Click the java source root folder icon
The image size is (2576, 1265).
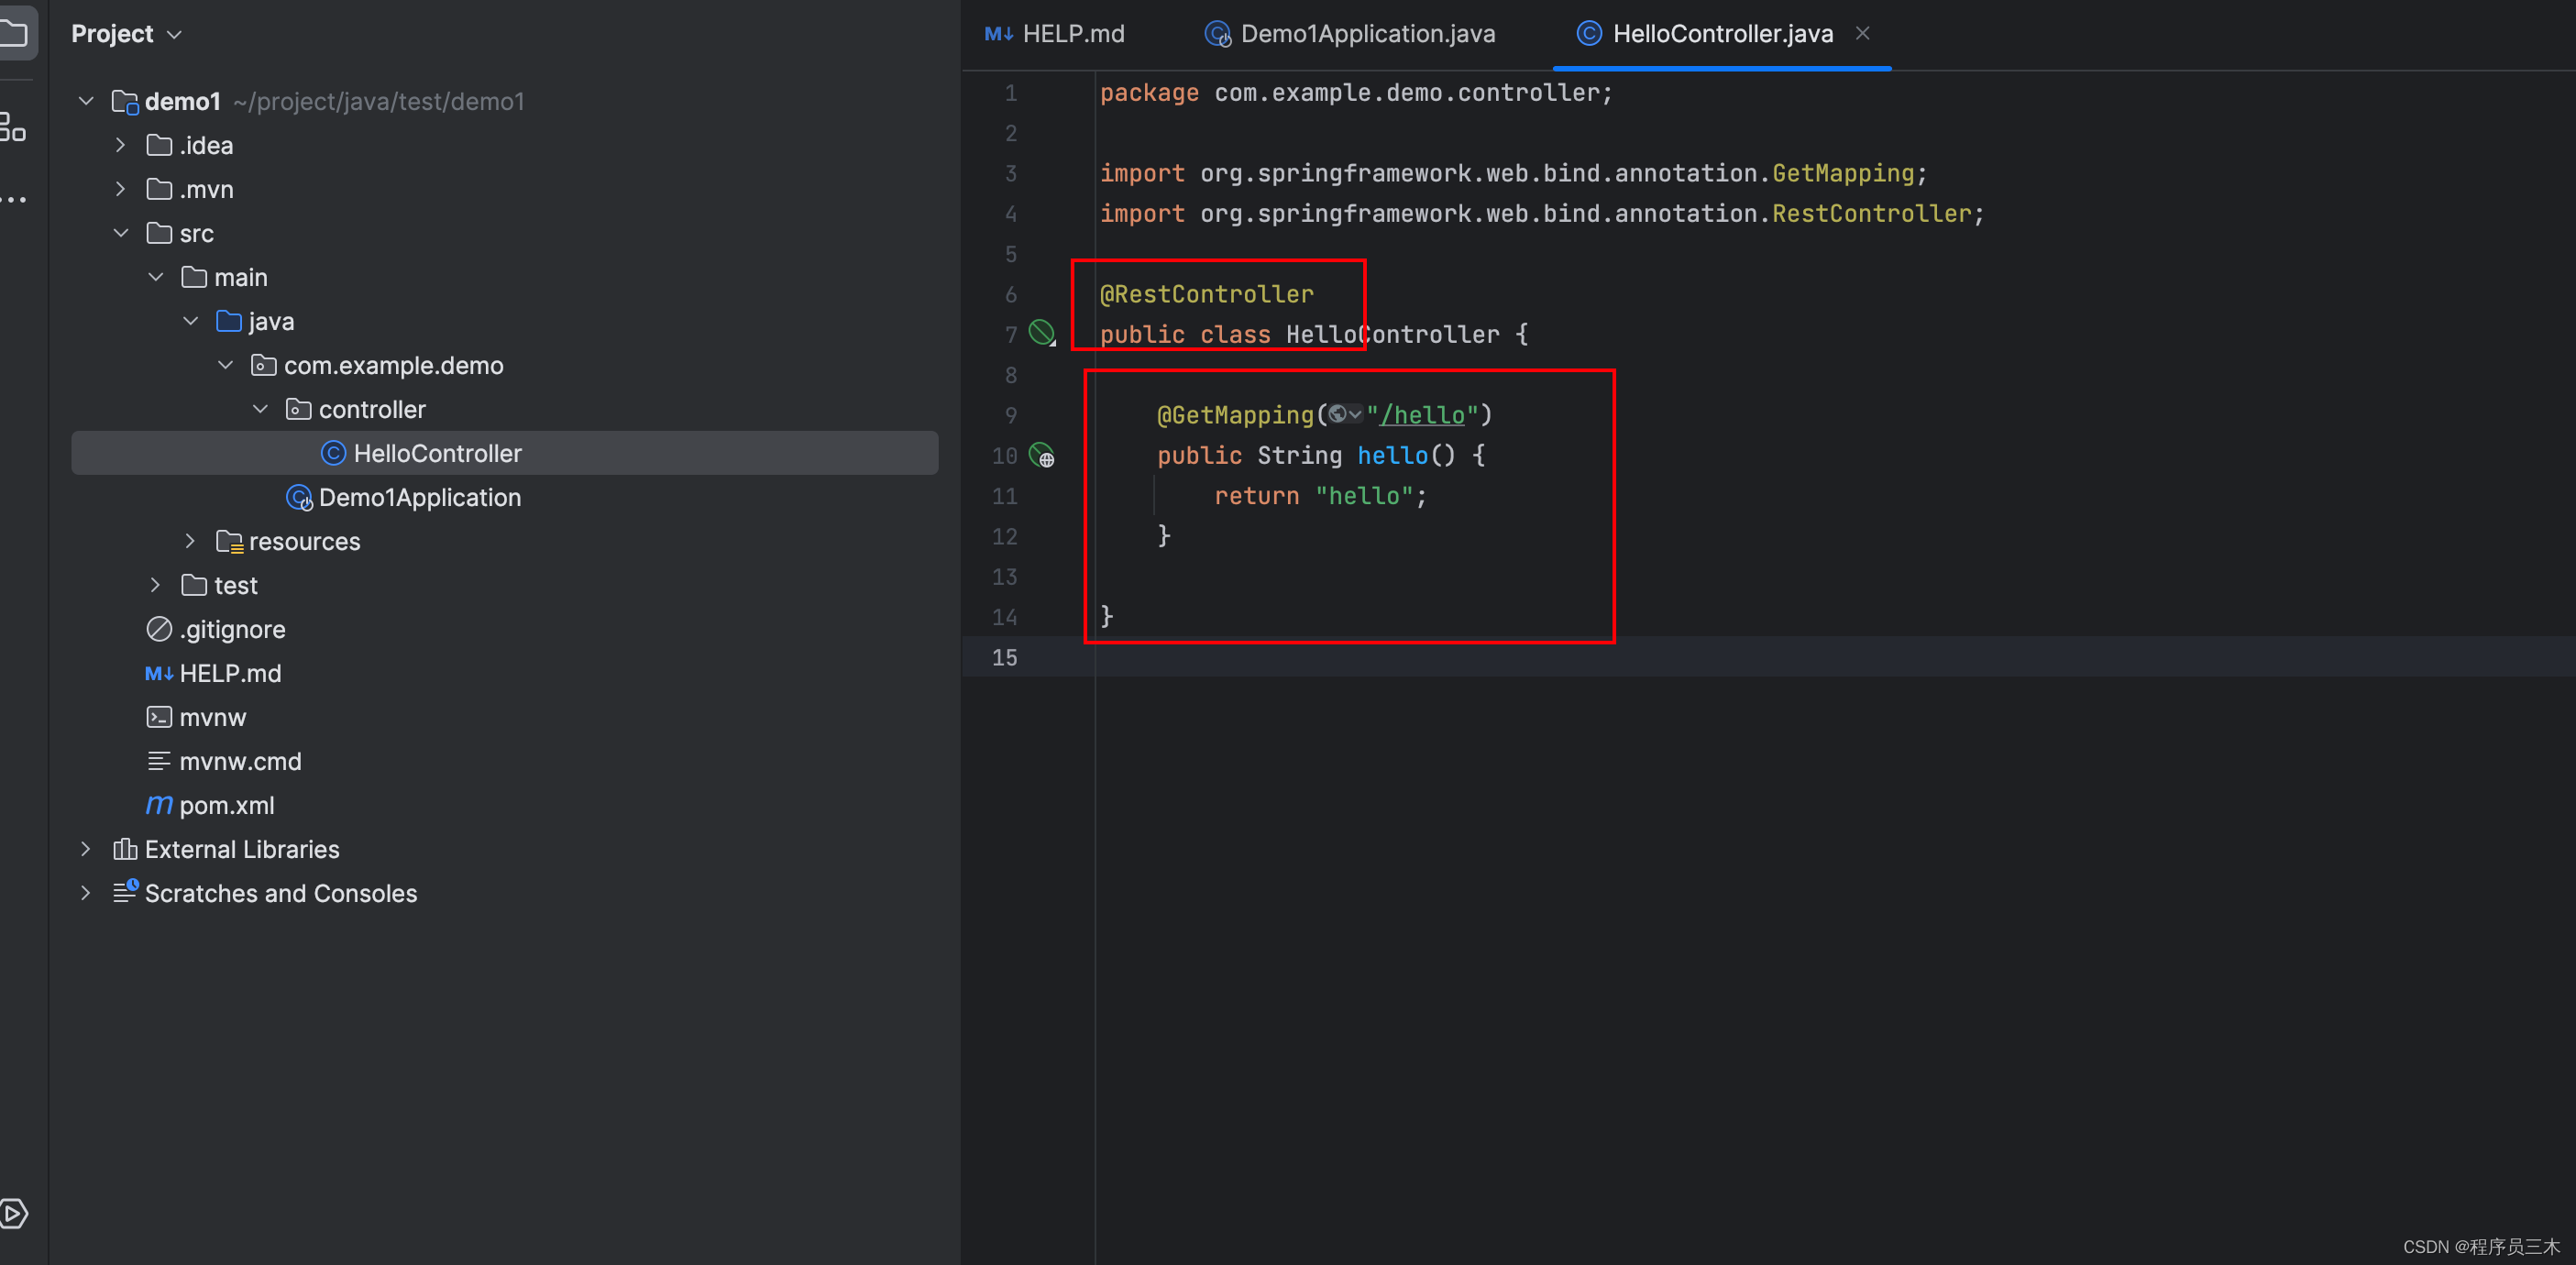[x=229, y=321]
